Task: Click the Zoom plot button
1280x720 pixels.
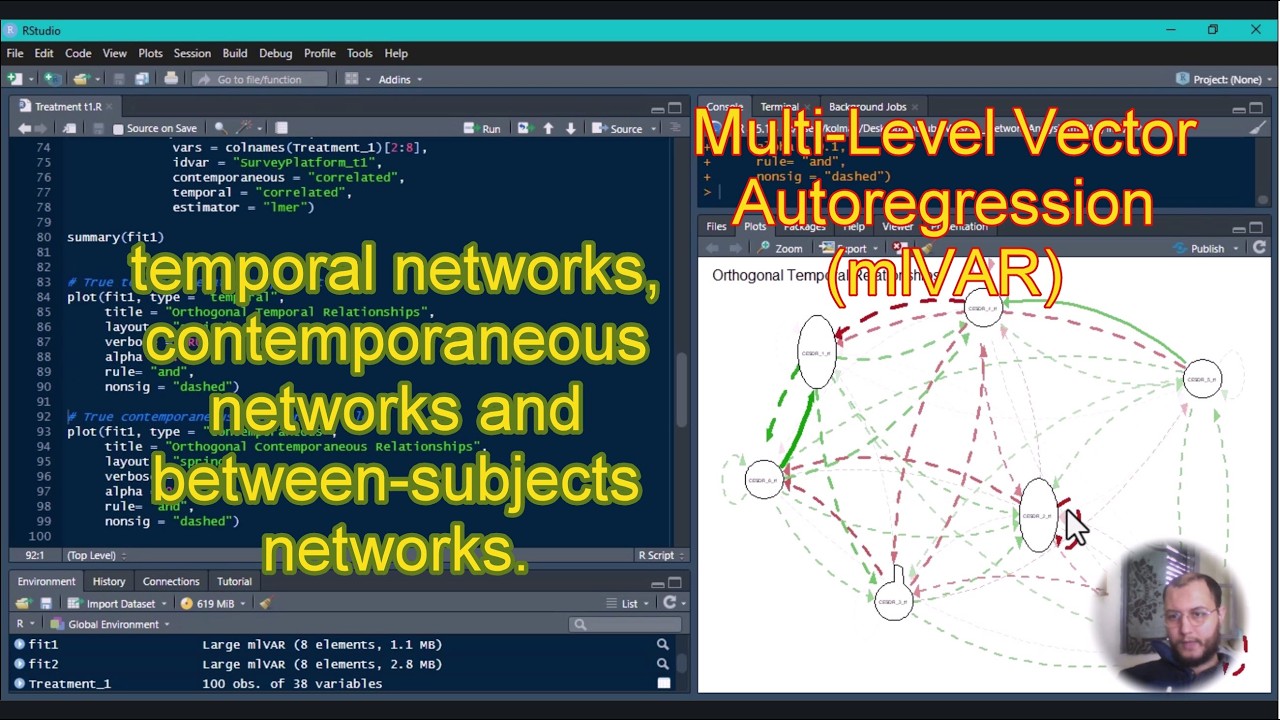Action: 780,248
